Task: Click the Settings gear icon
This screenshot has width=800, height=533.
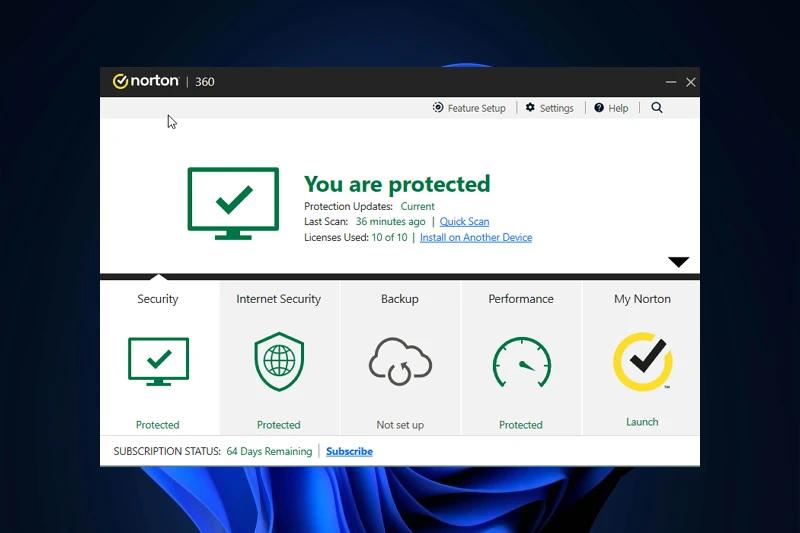Action: (x=530, y=108)
